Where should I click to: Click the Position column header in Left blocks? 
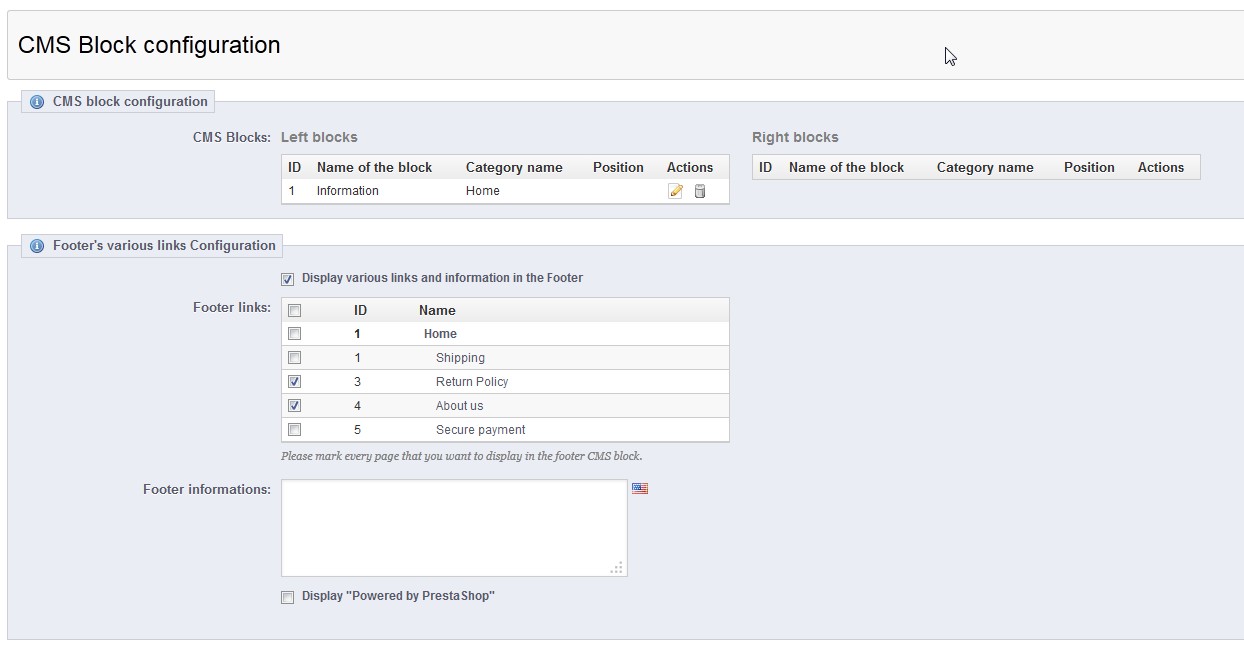[618, 167]
